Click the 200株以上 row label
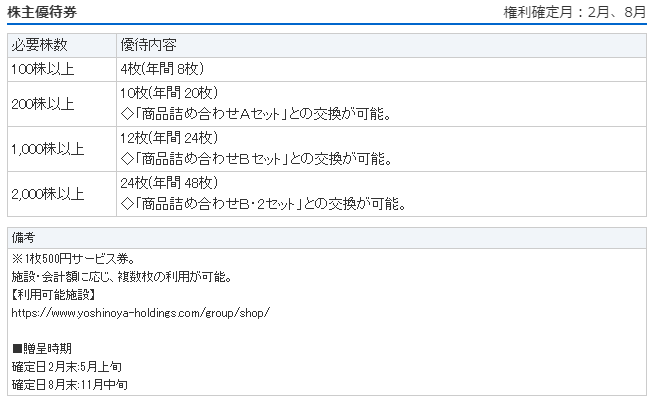The width and height of the screenshot is (657, 402). coord(42,104)
